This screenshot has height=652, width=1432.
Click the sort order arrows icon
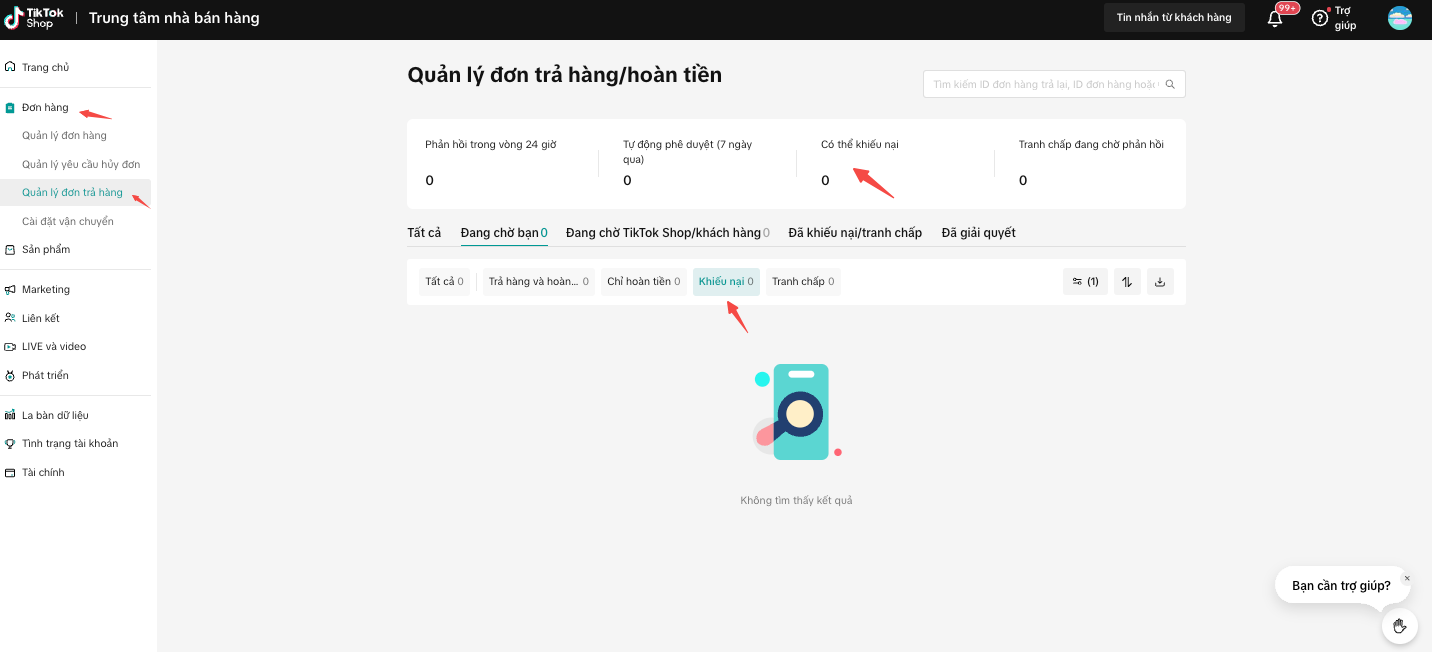point(1127,282)
